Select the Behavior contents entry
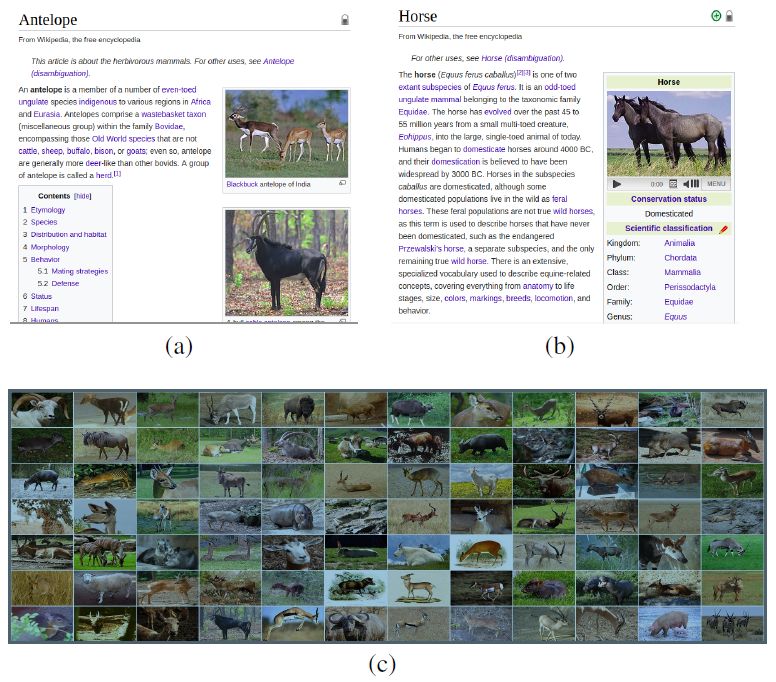Screen dimensions: 776x682 coord(45,259)
